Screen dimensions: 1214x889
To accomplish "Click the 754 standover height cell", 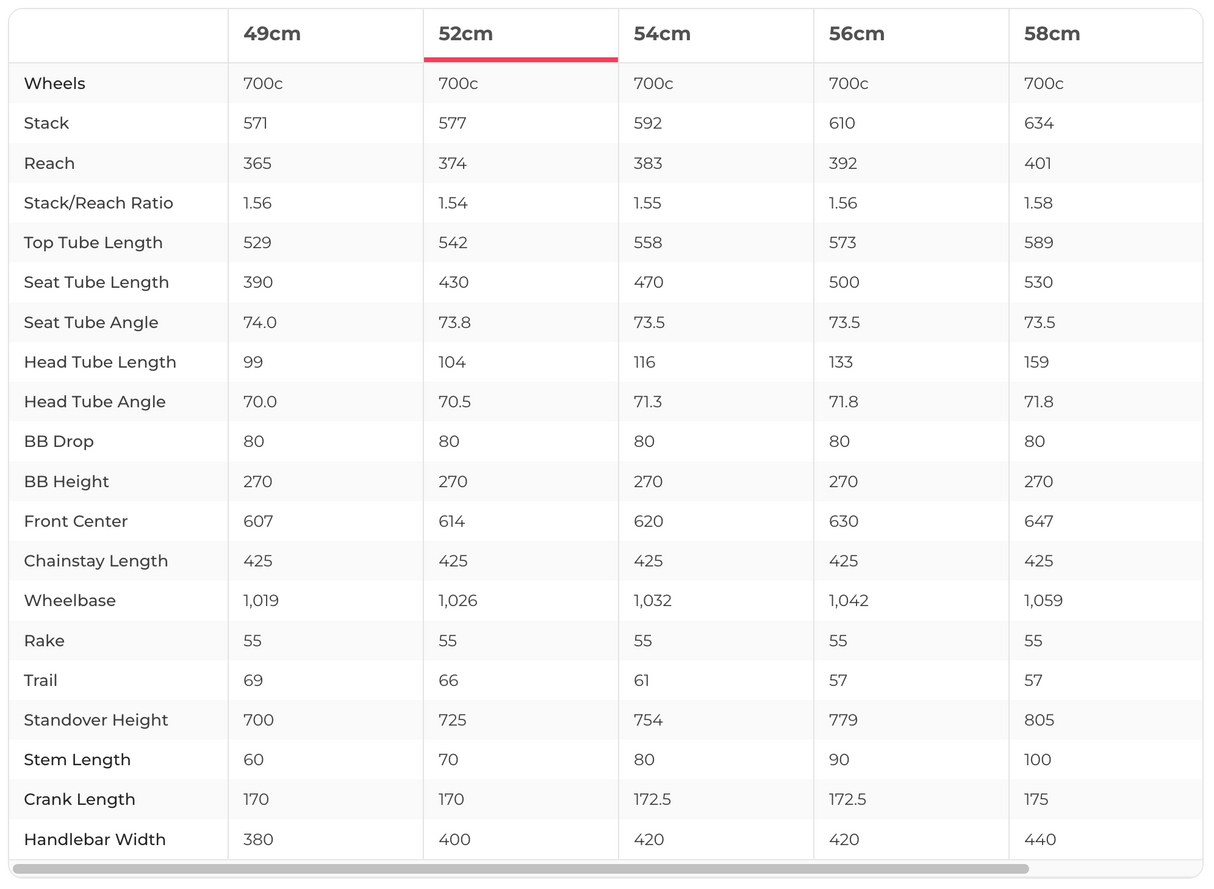I will (x=648, y=720).
